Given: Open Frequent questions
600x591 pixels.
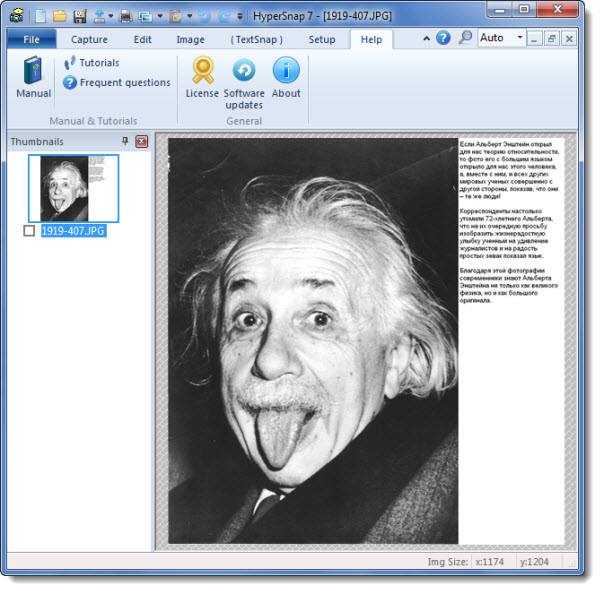Looking at the screenshot, I should [117, 83].
